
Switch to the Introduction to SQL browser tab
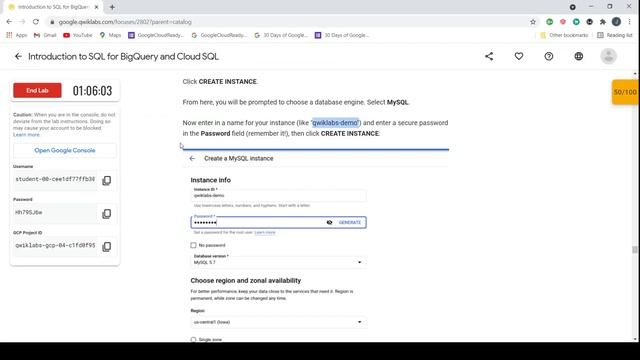[53, 7]
